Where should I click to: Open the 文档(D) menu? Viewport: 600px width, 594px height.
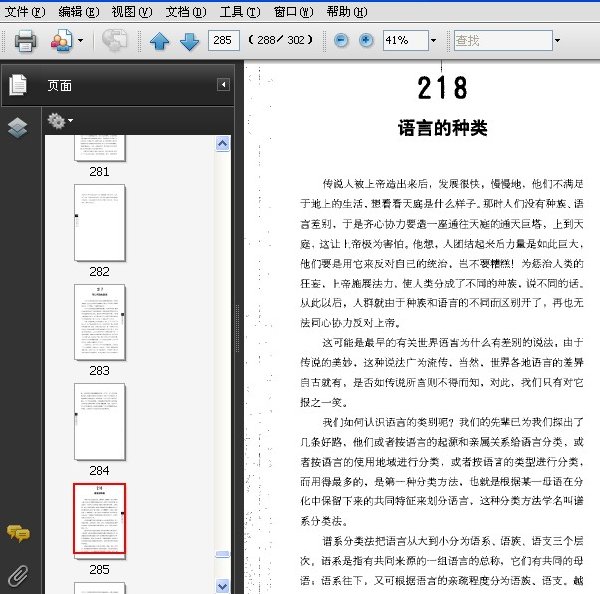tap(186, 12)
